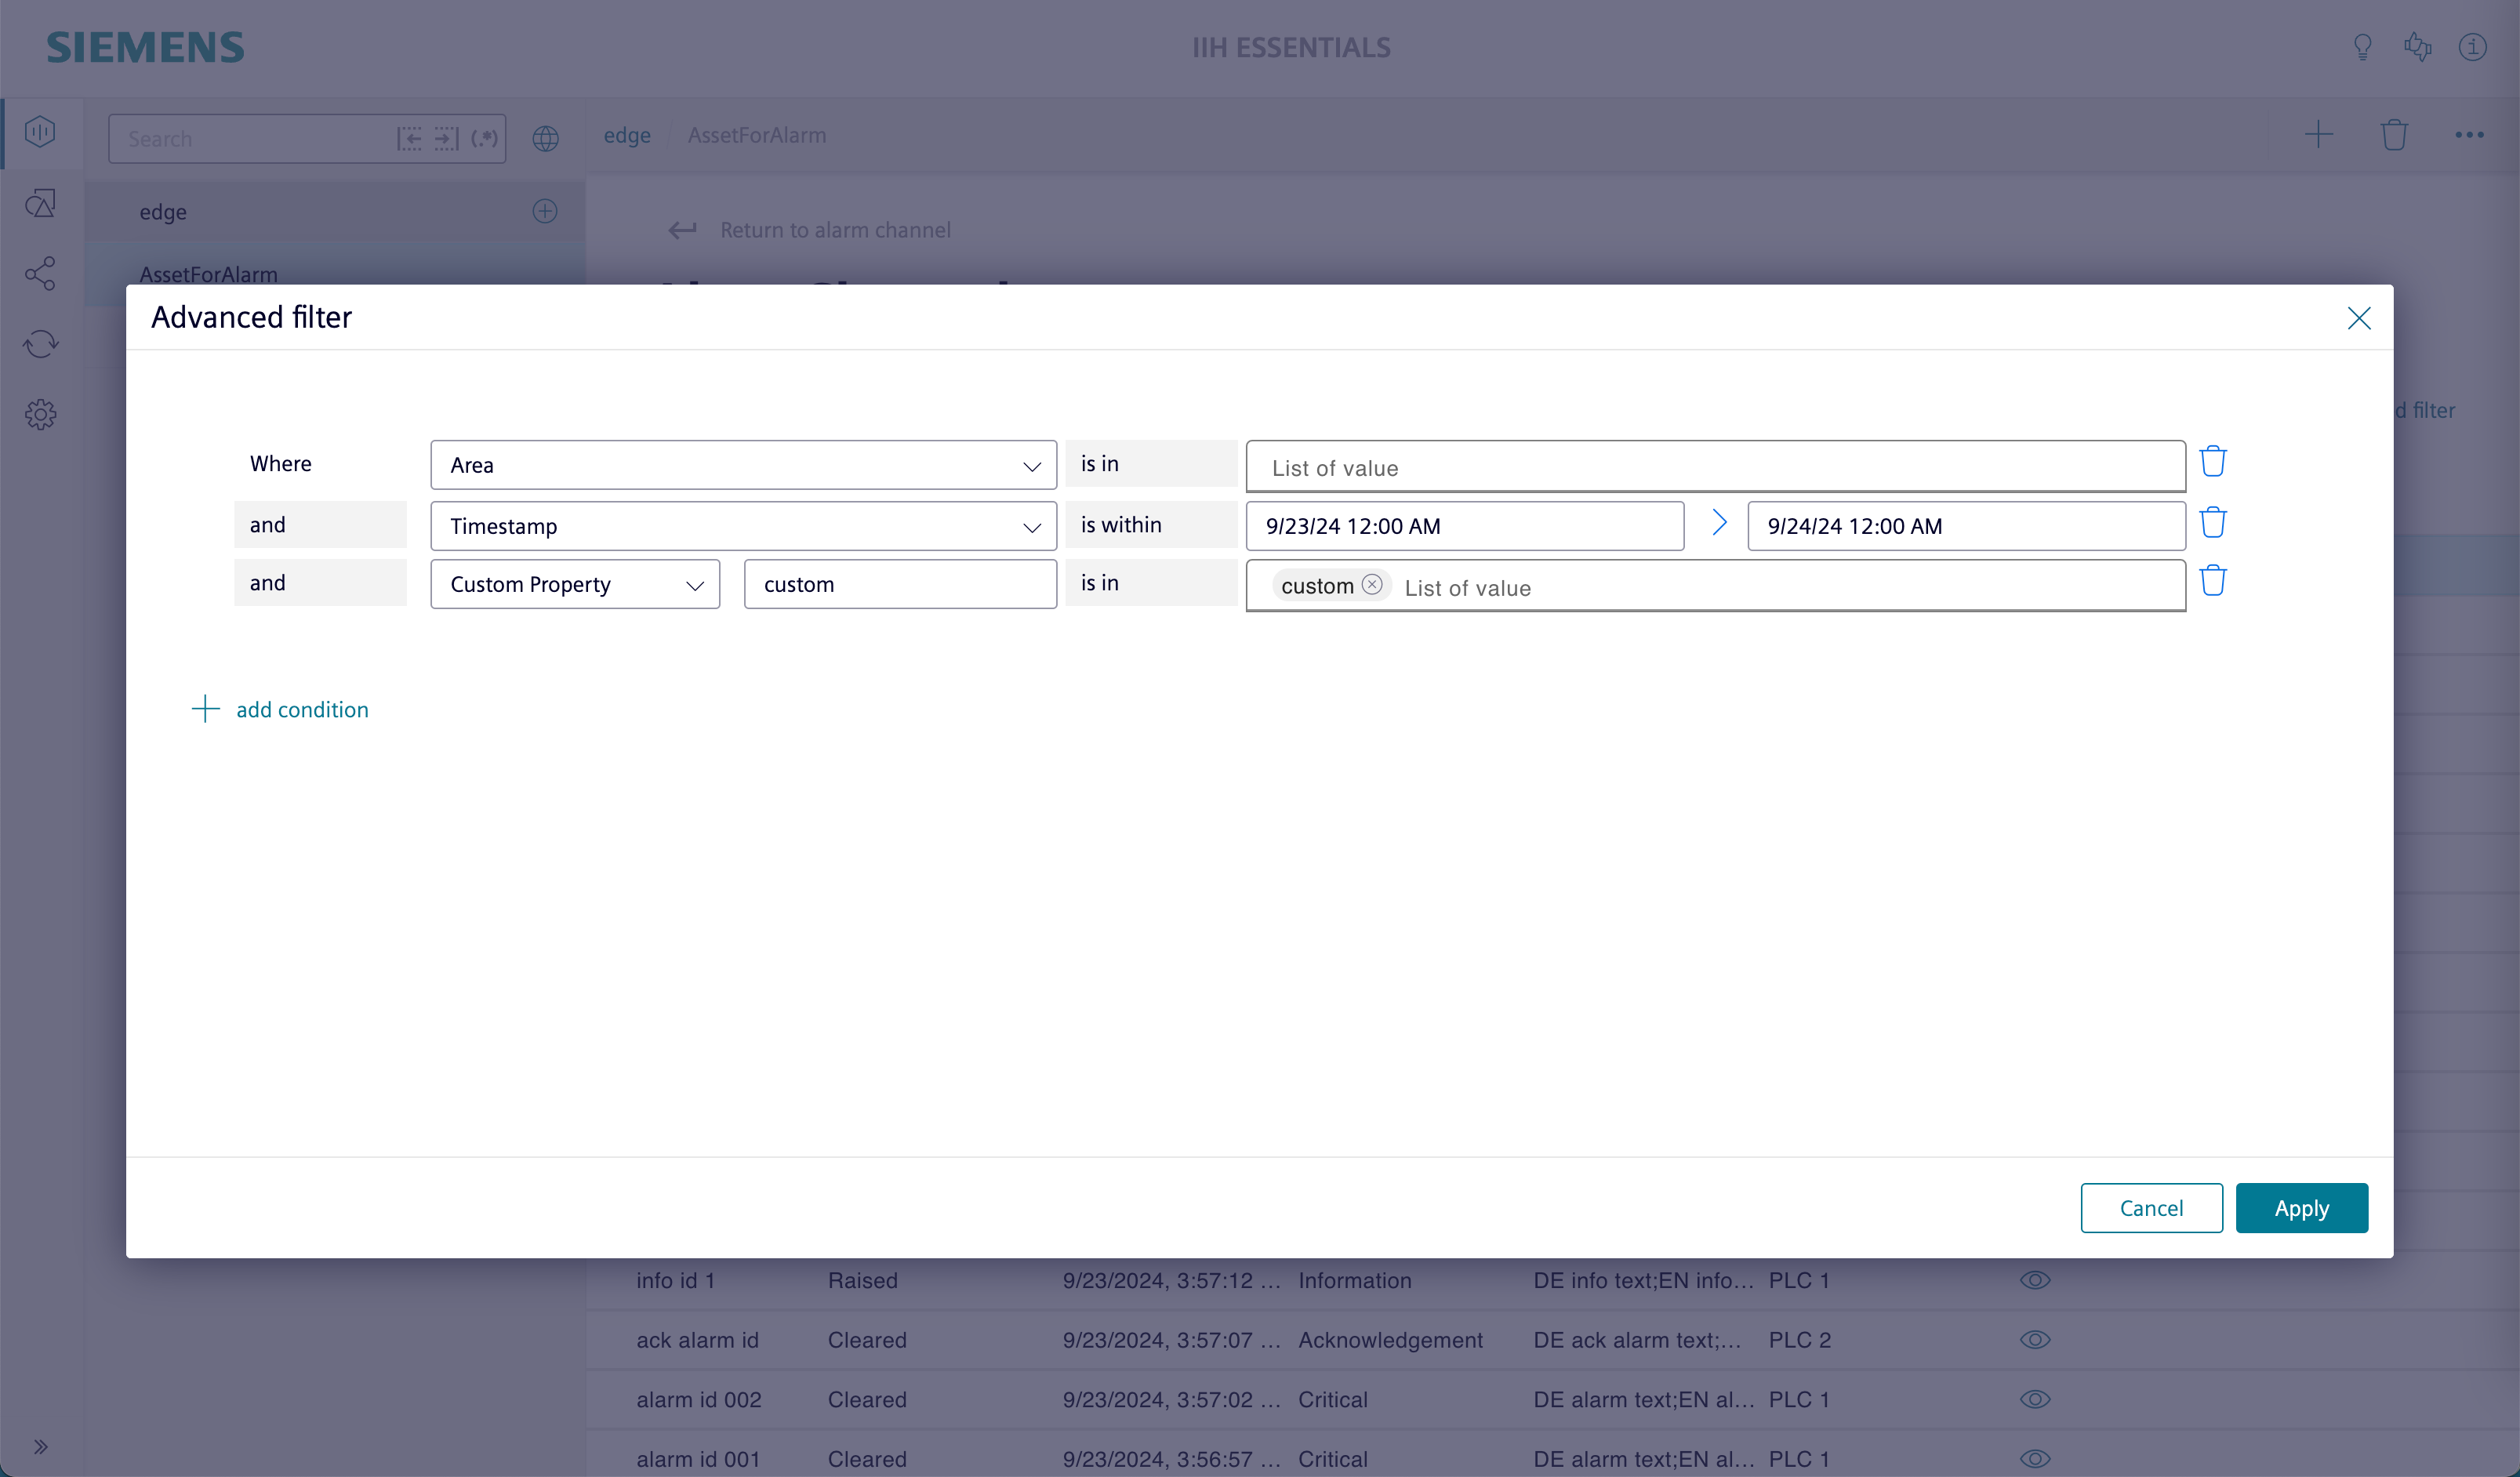Click add condition link
Viewport: 2520px width, 1477px height.
click(x=302, y=709)
